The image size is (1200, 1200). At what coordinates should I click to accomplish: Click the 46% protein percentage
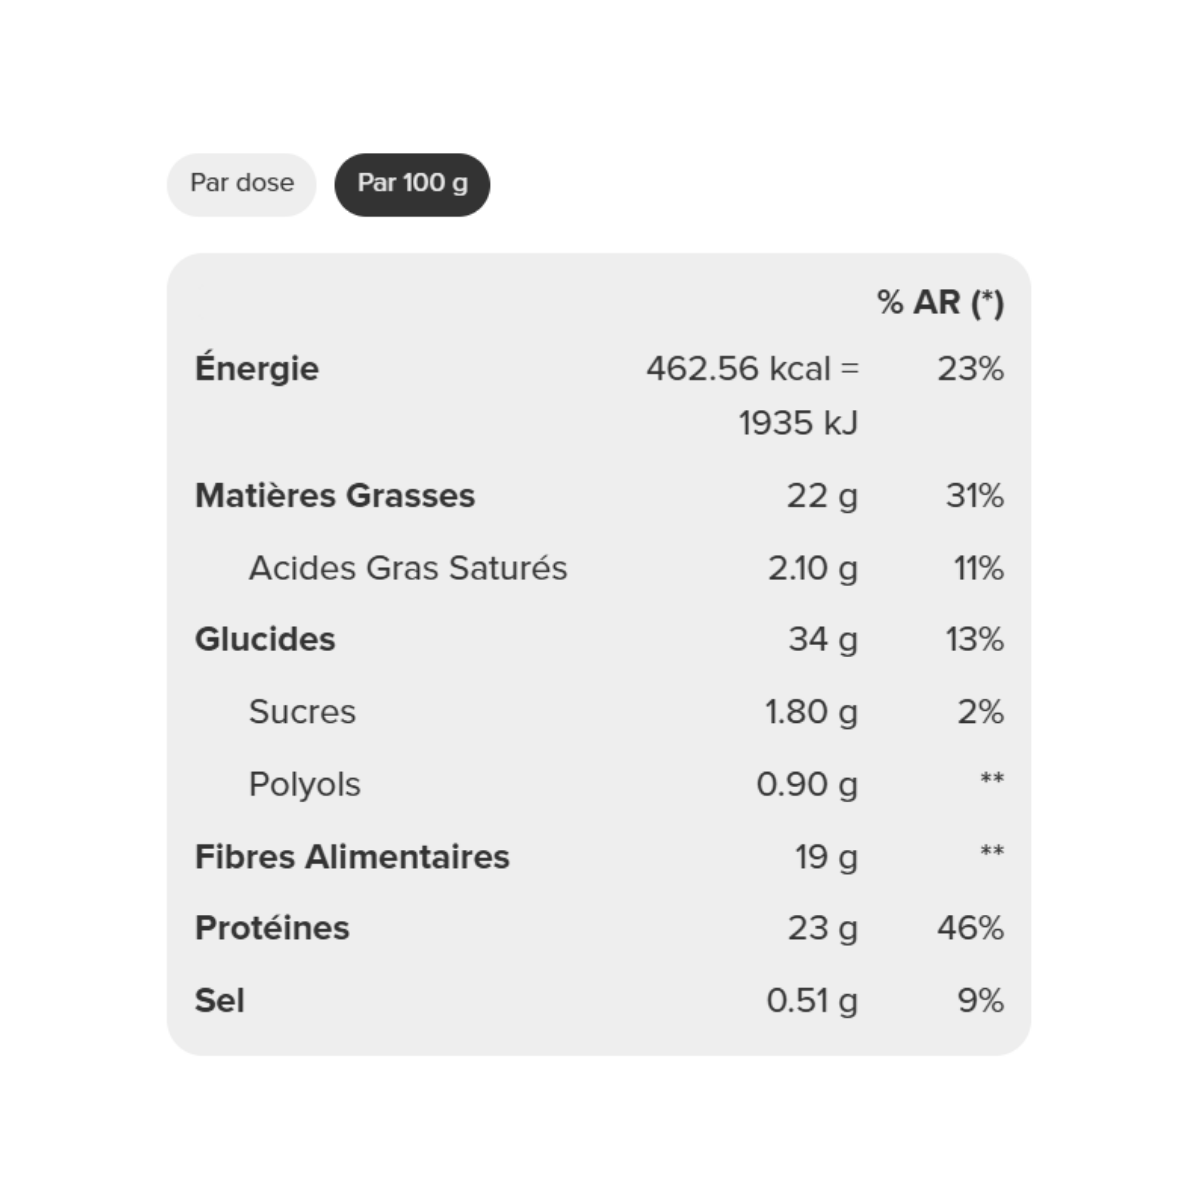pyautogui.click(x=970, y=928)
